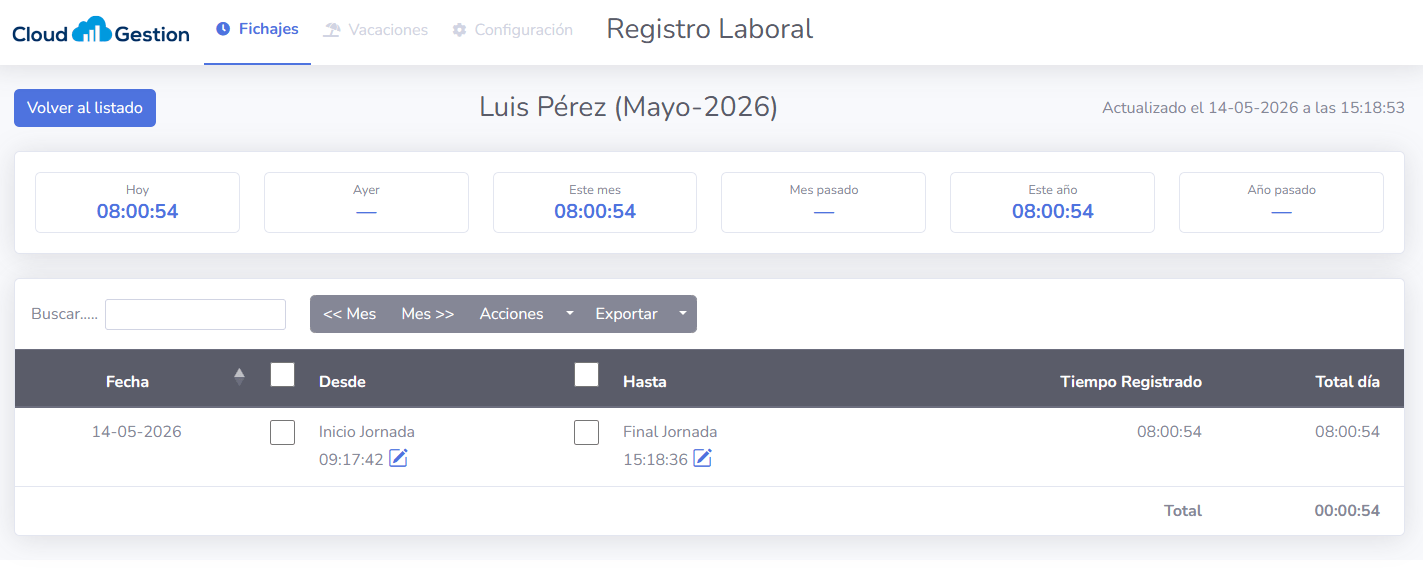Switch to the Vacaciones tab
Viewport: 1423px width, 587px height.
376,30
